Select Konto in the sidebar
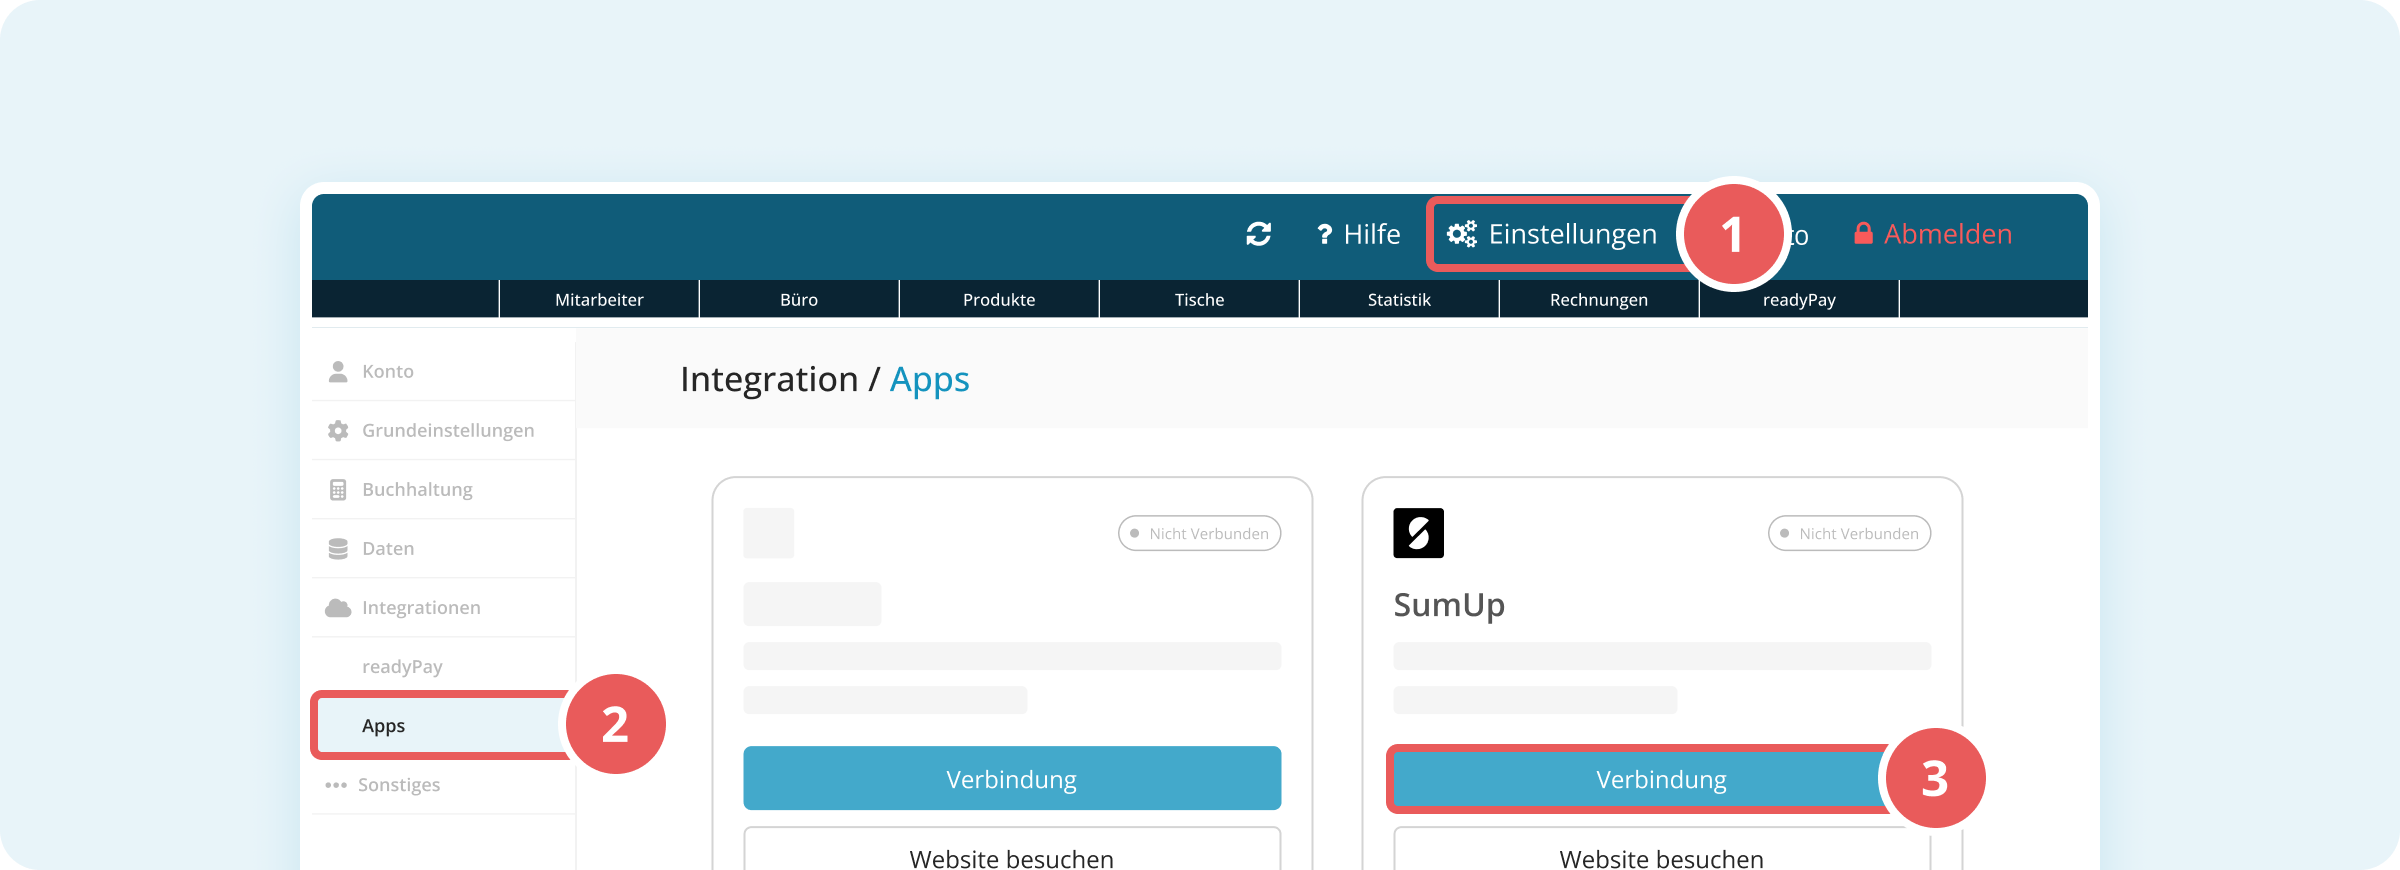Viewport: 2400px width, 870px height. point(444,371)
